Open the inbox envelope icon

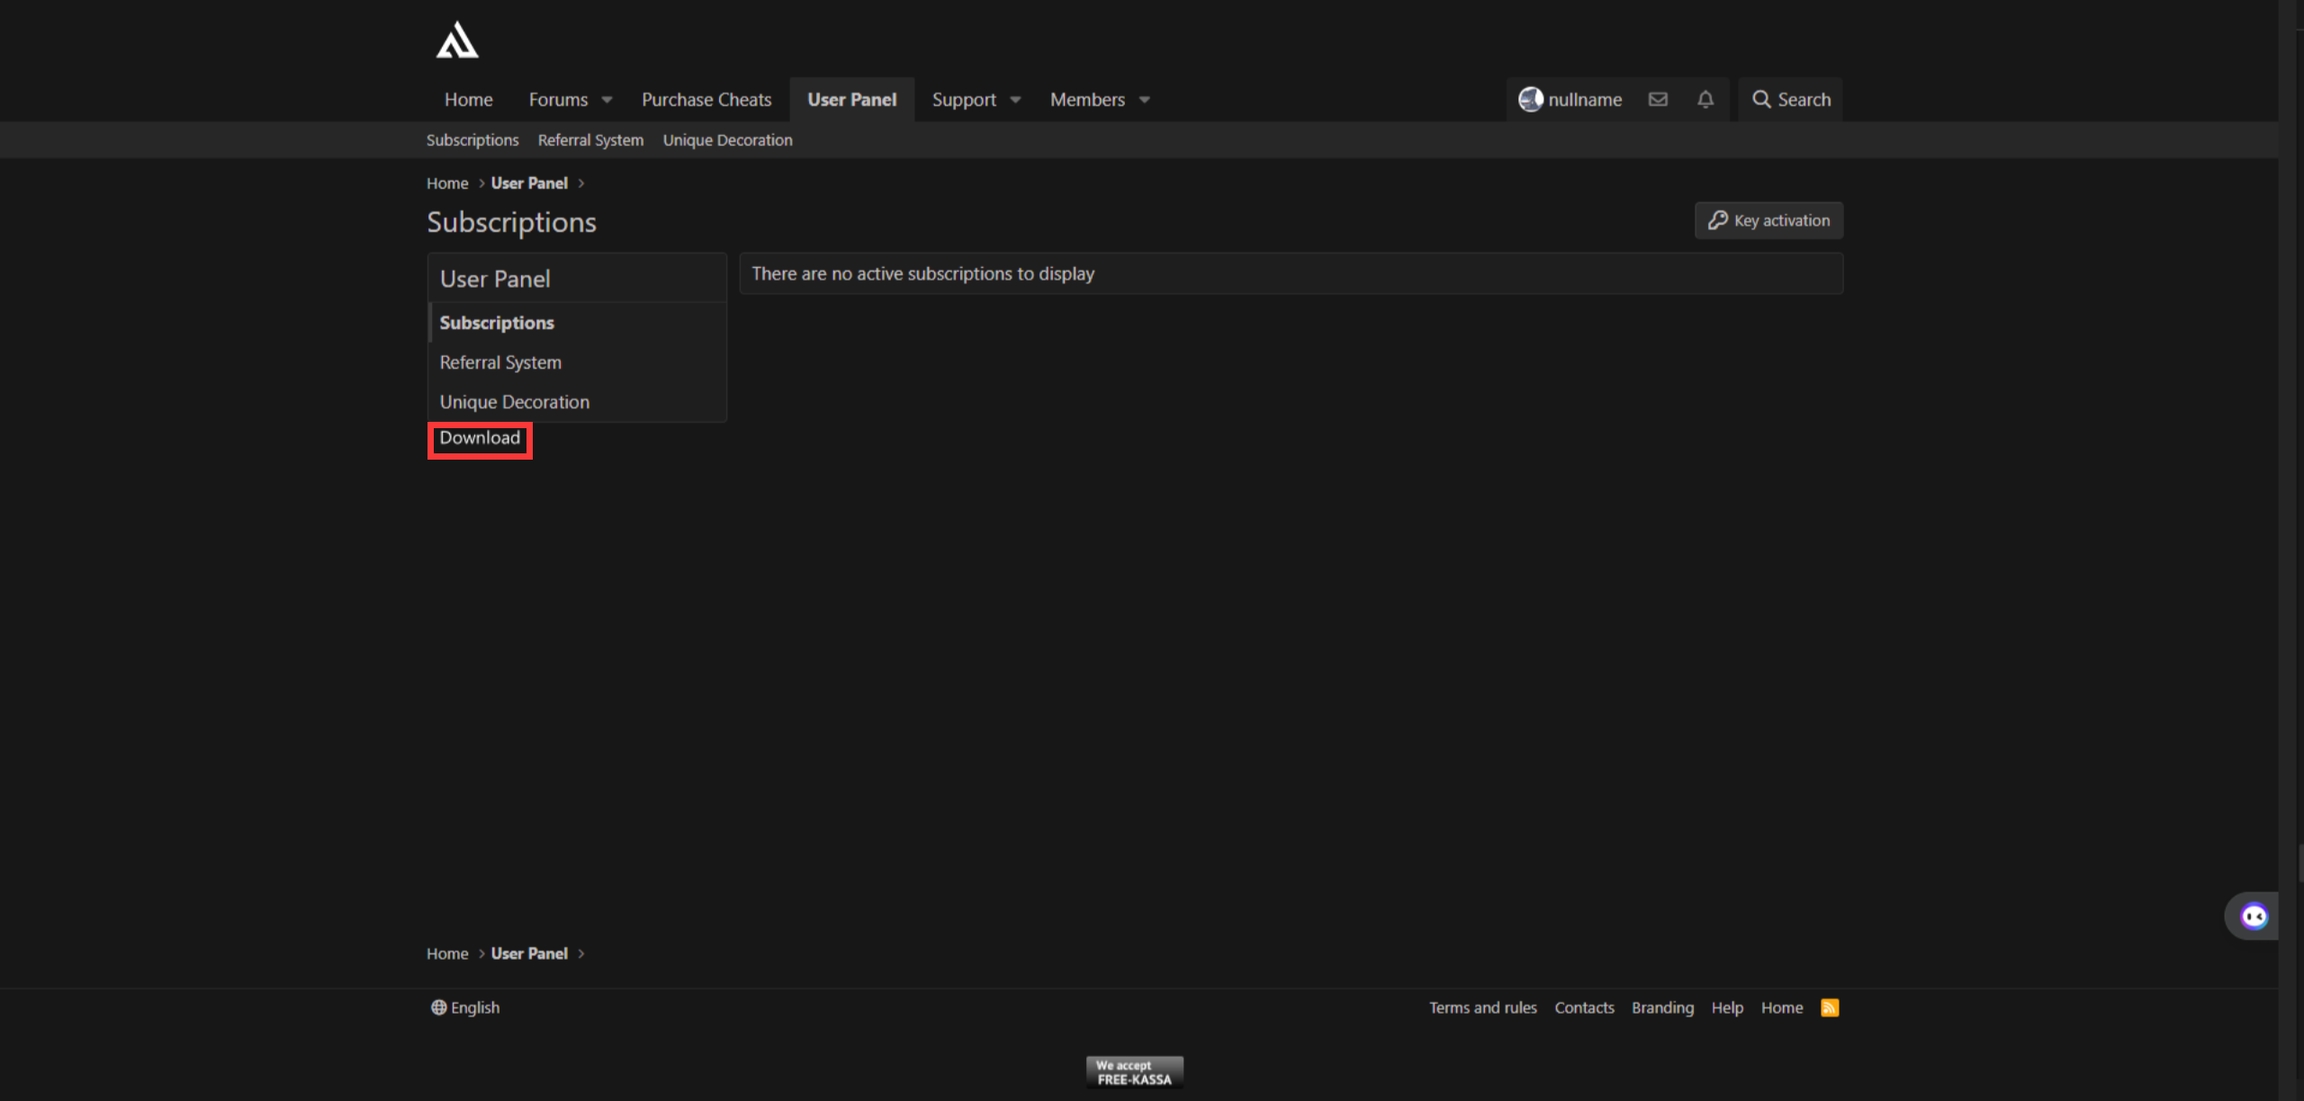[1658, 99]
